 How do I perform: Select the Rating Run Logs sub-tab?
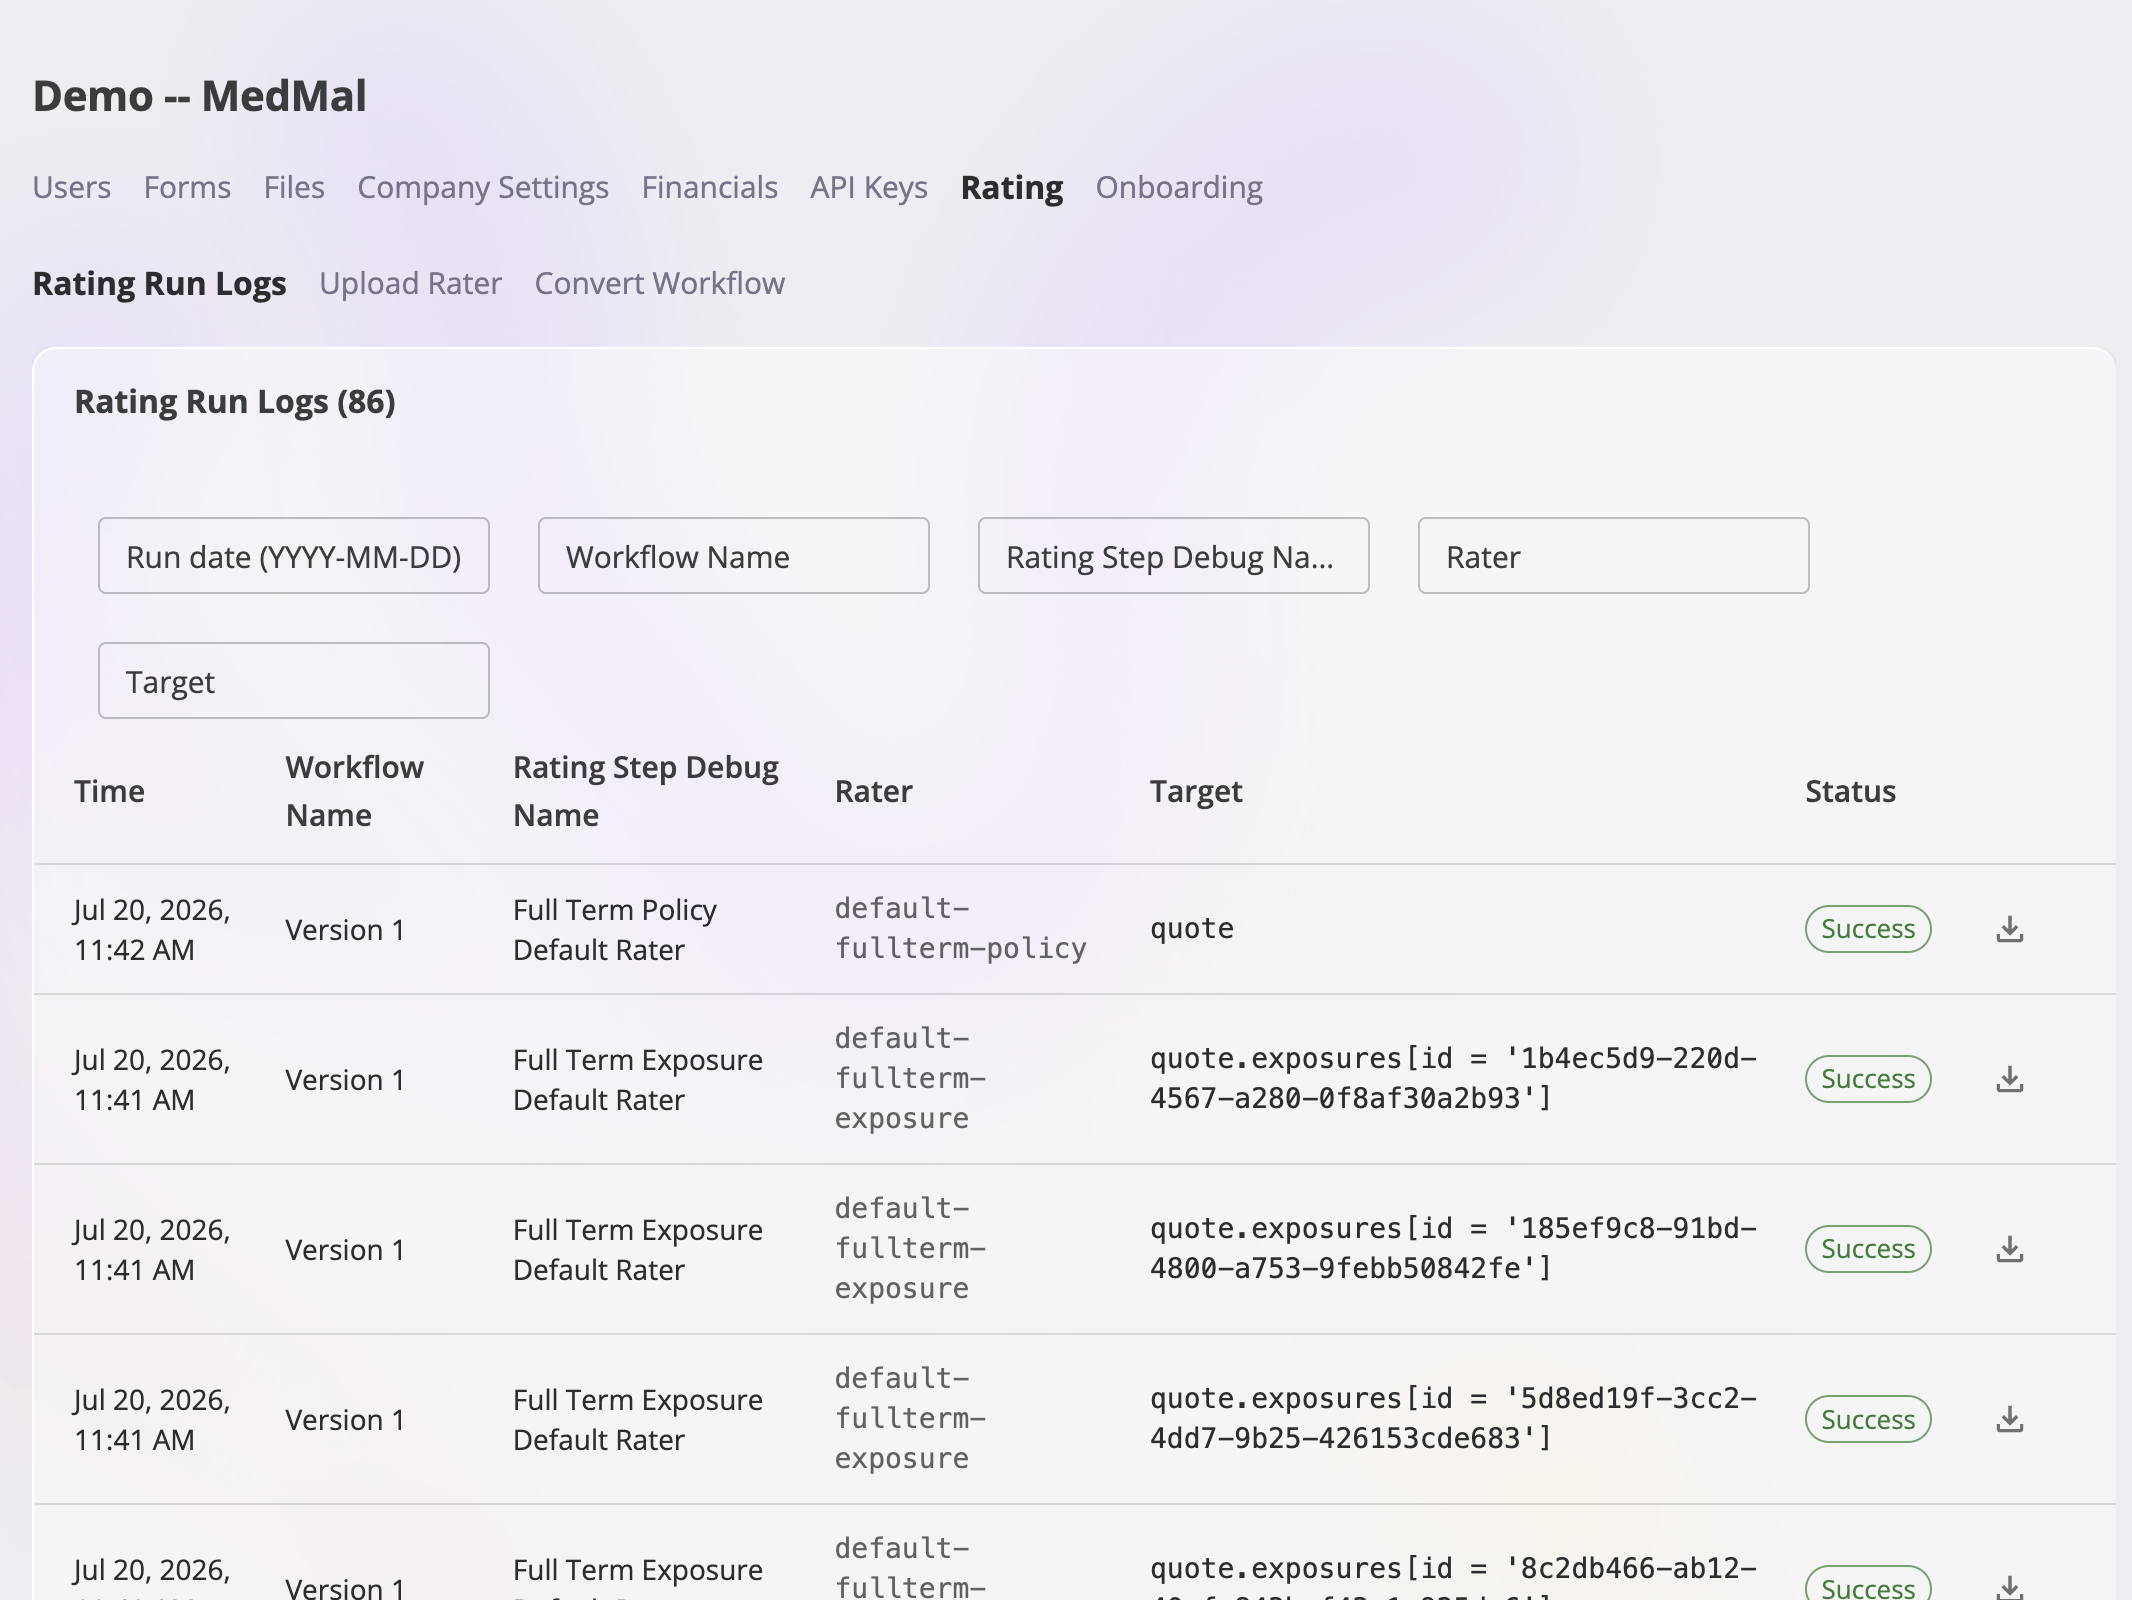(160, 283)
